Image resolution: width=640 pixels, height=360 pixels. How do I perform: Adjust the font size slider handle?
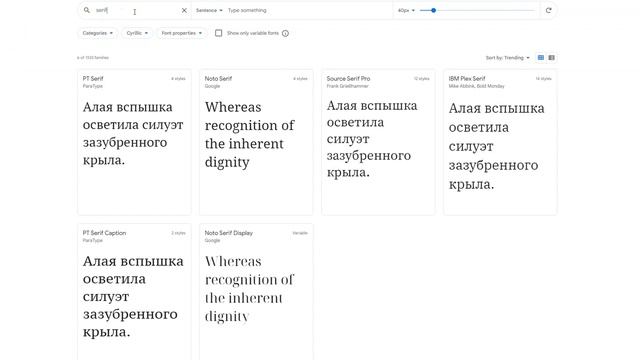point(433,10)
